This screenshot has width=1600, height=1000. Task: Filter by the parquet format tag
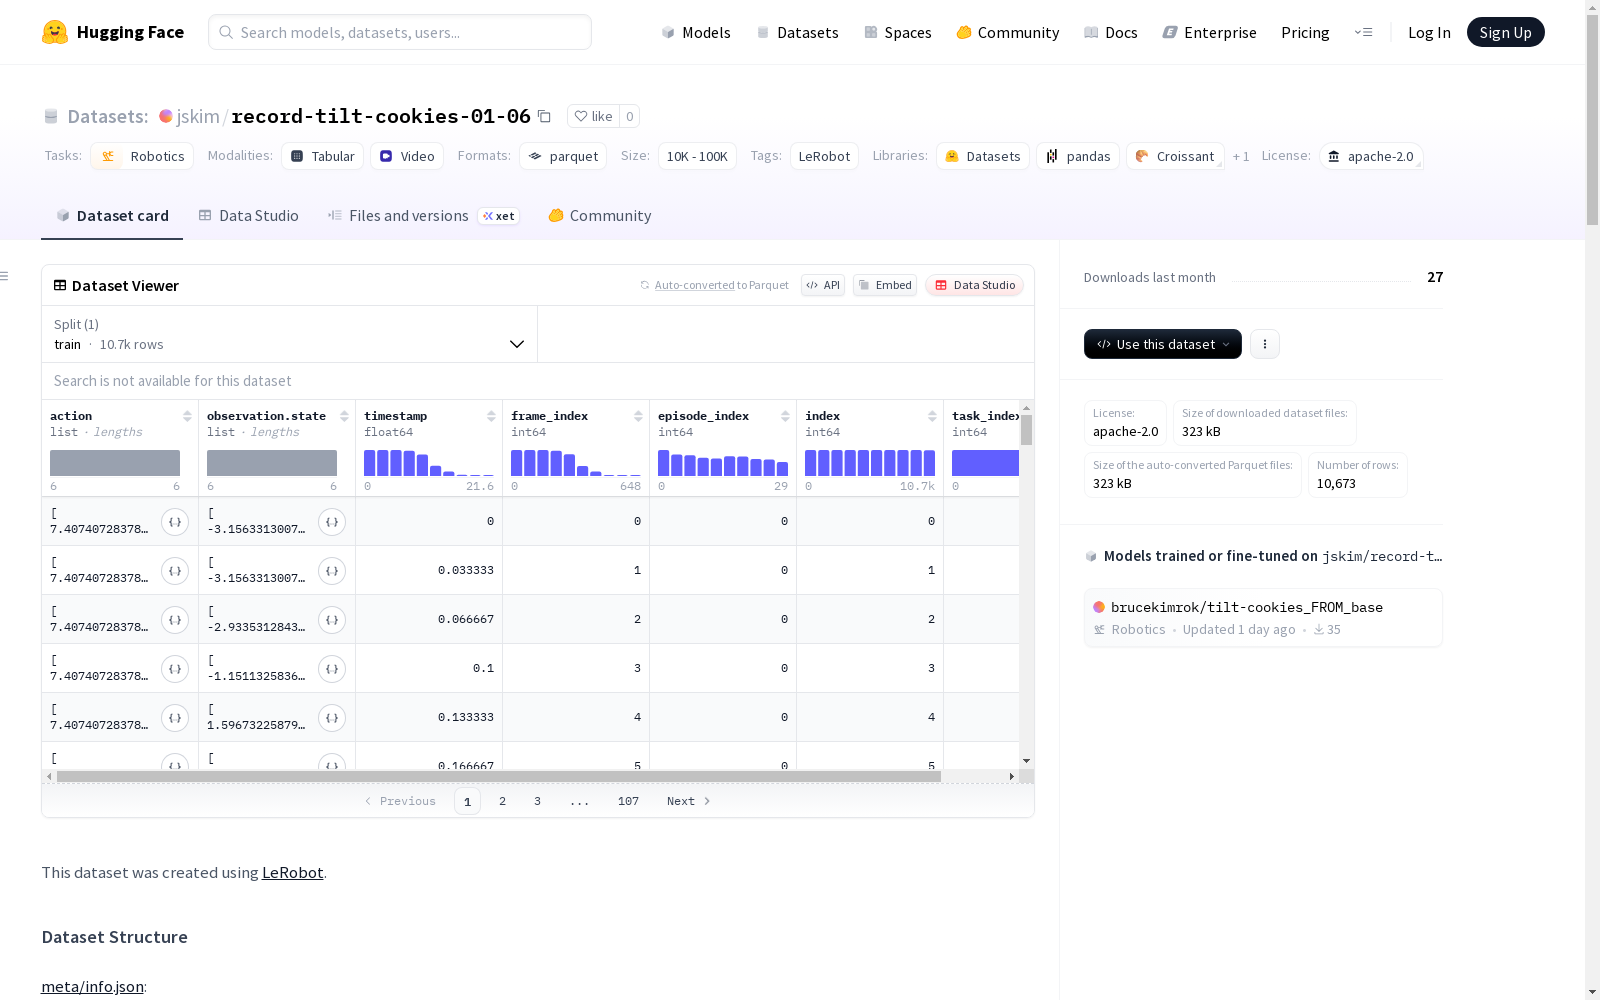click(563, 156)
